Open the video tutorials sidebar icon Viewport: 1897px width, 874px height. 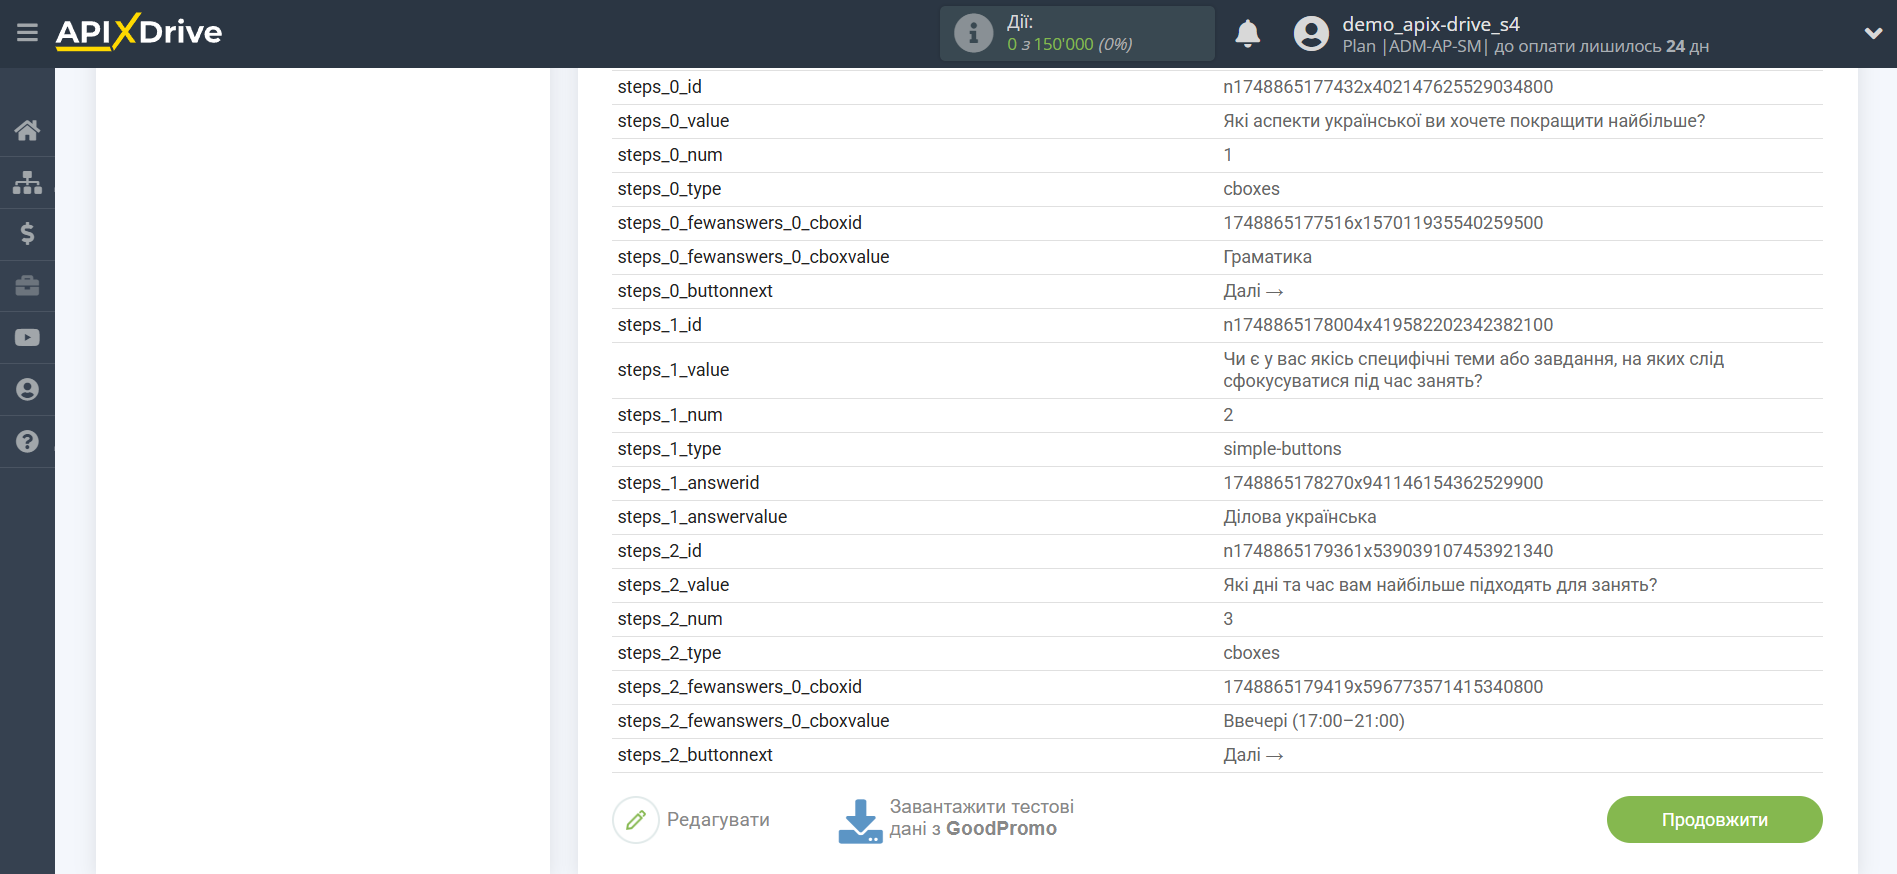27,338
